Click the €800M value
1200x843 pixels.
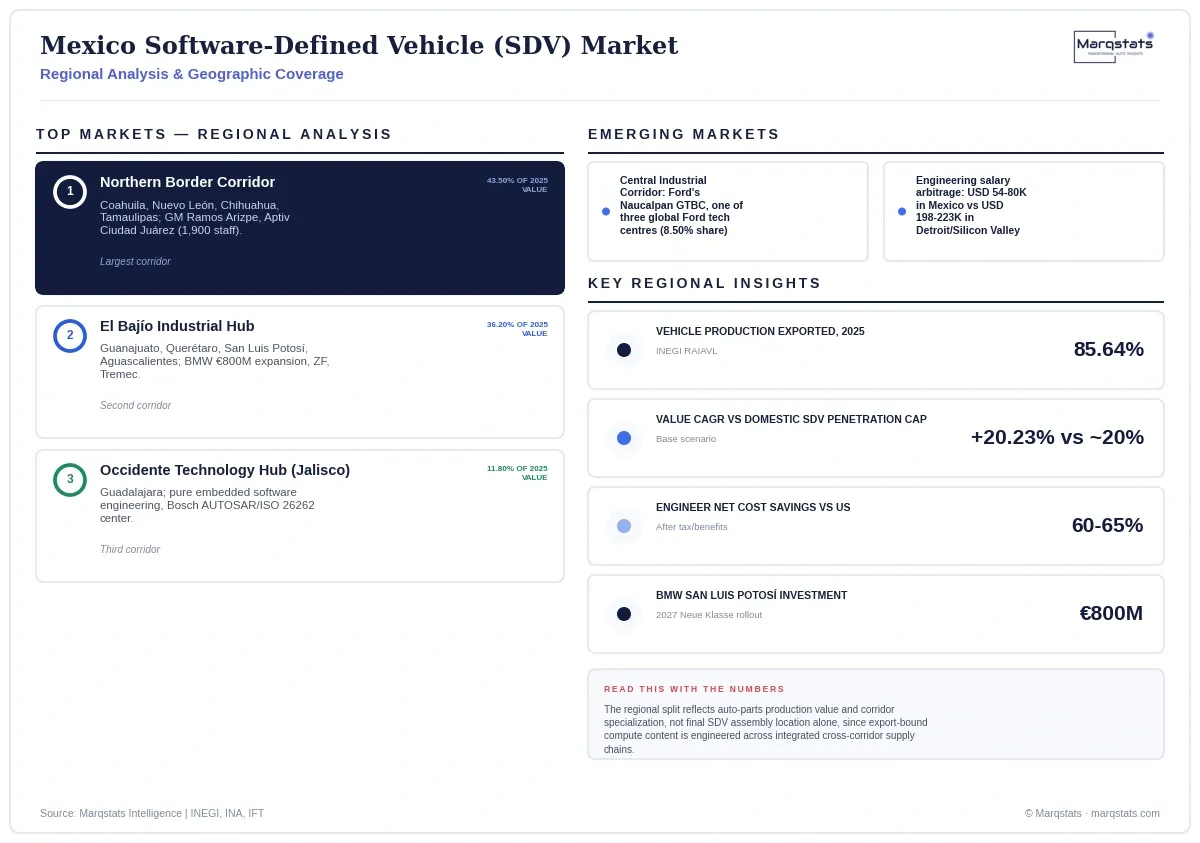[x=1111, y=613]
